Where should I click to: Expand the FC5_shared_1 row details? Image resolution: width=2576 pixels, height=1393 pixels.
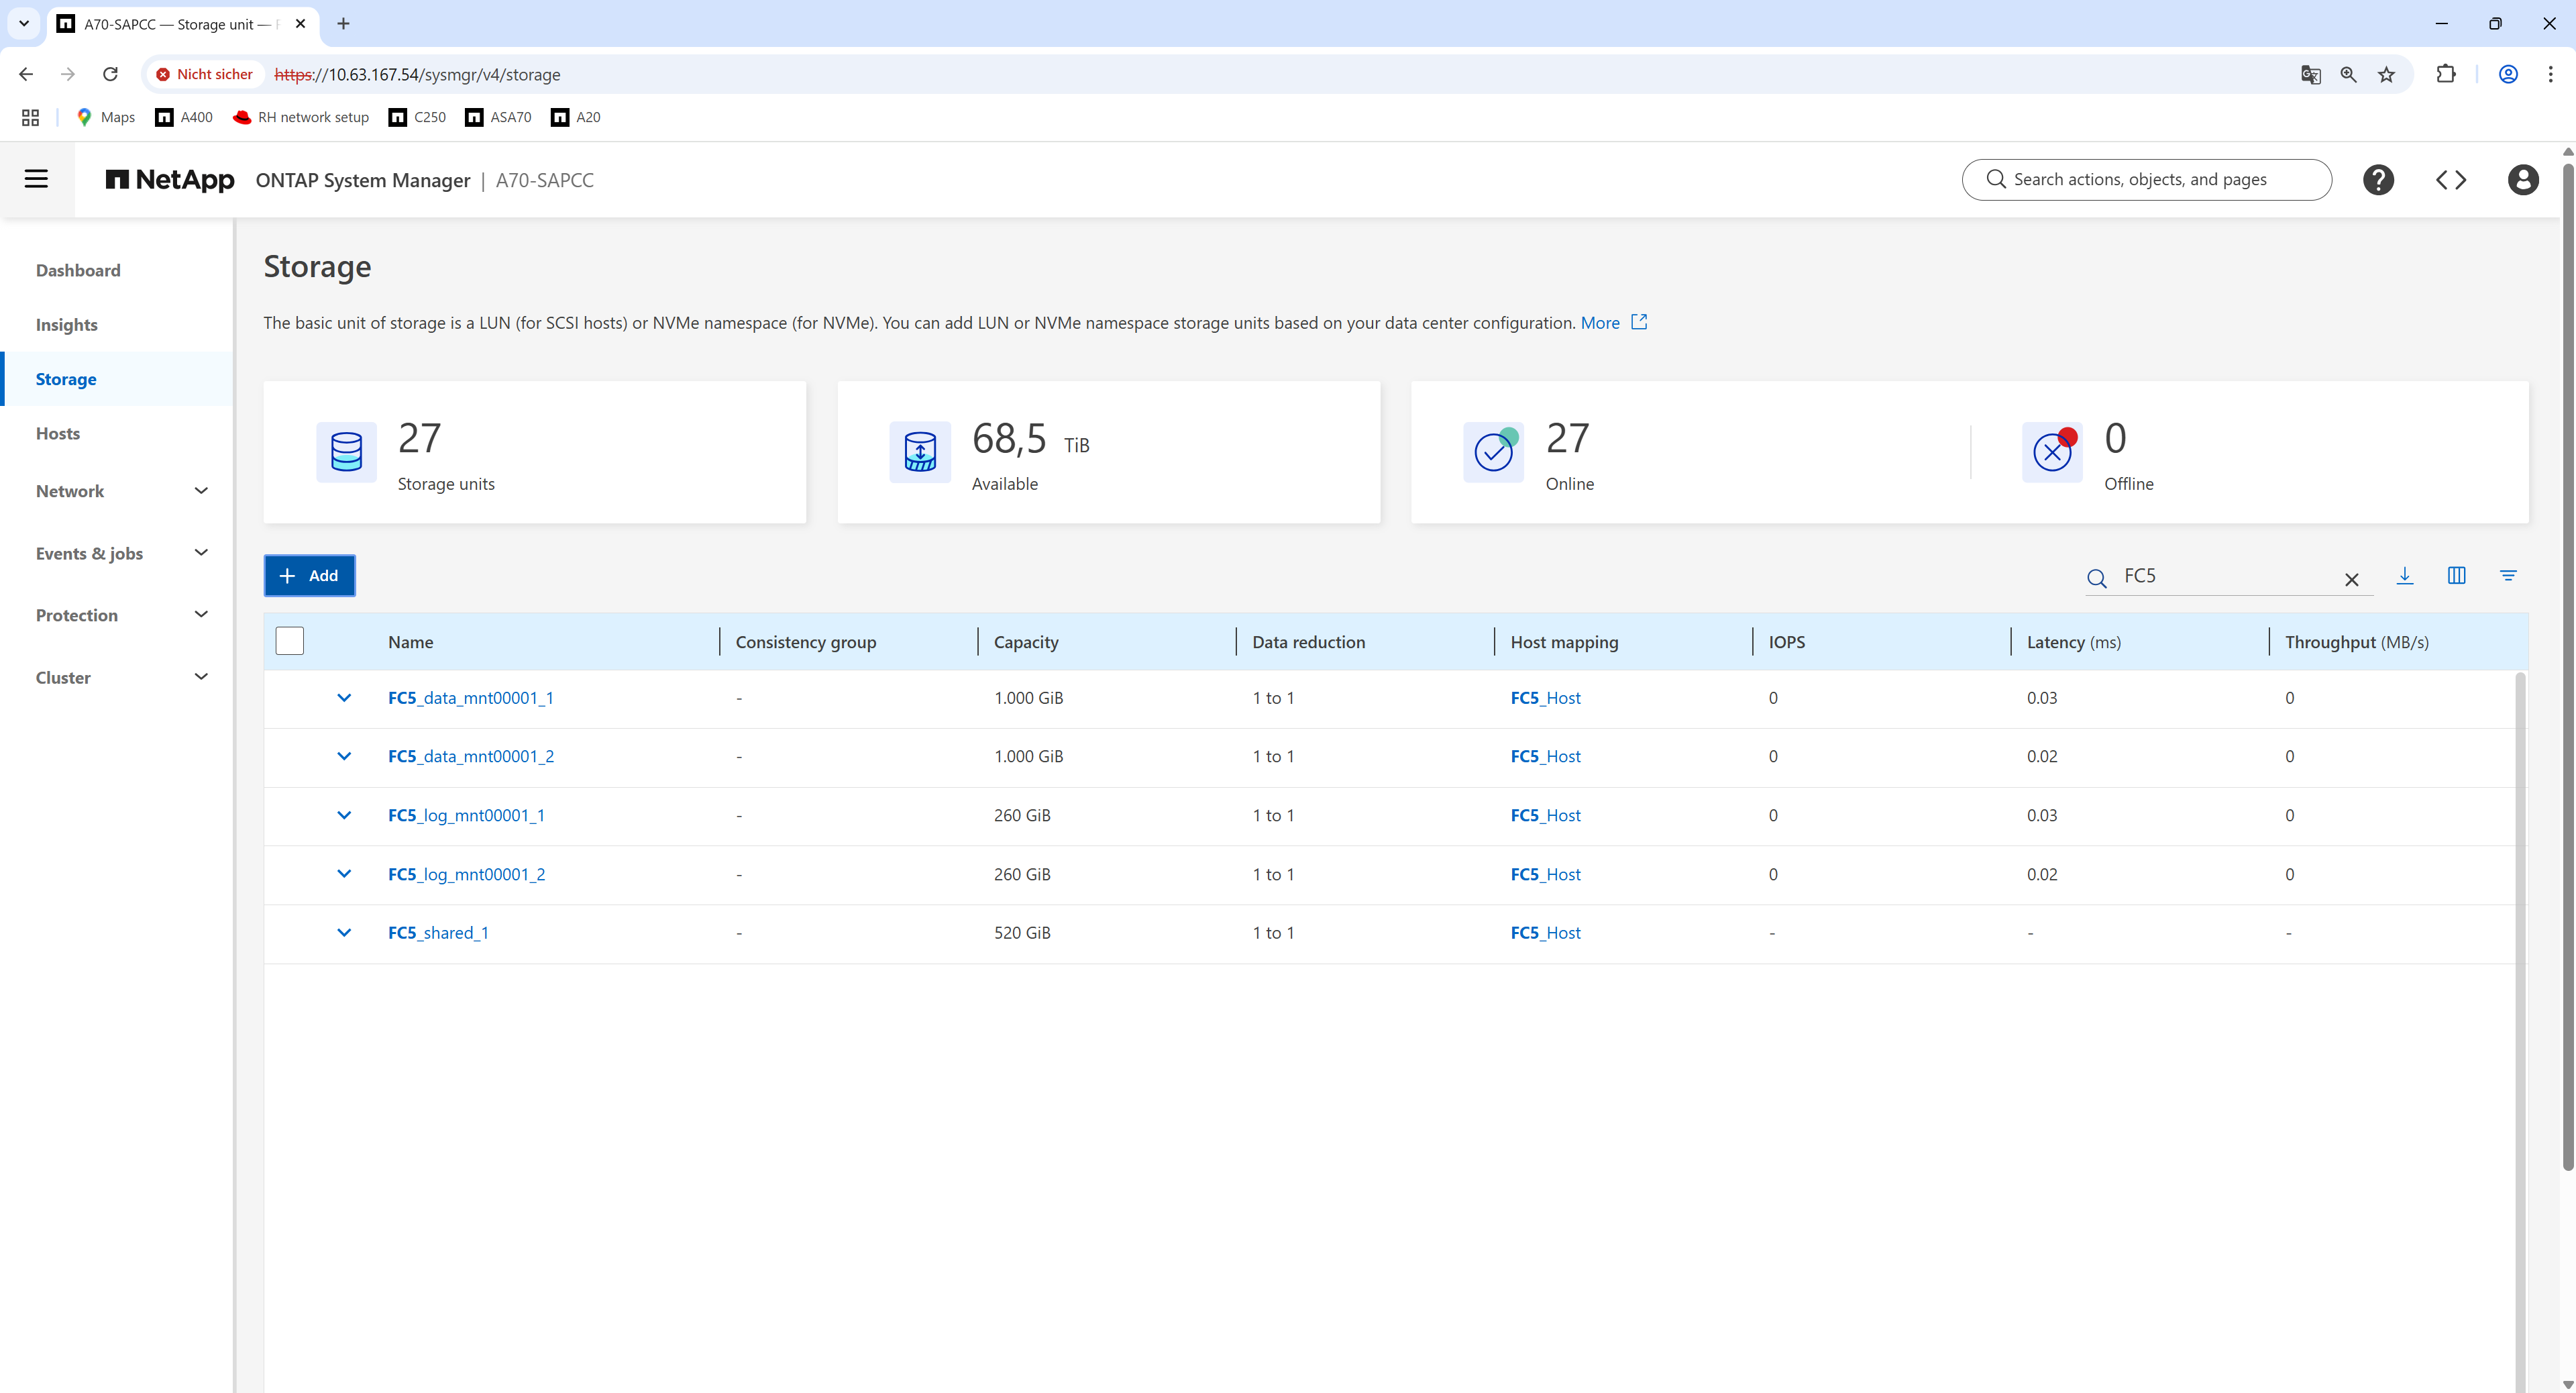pos(344,933)
